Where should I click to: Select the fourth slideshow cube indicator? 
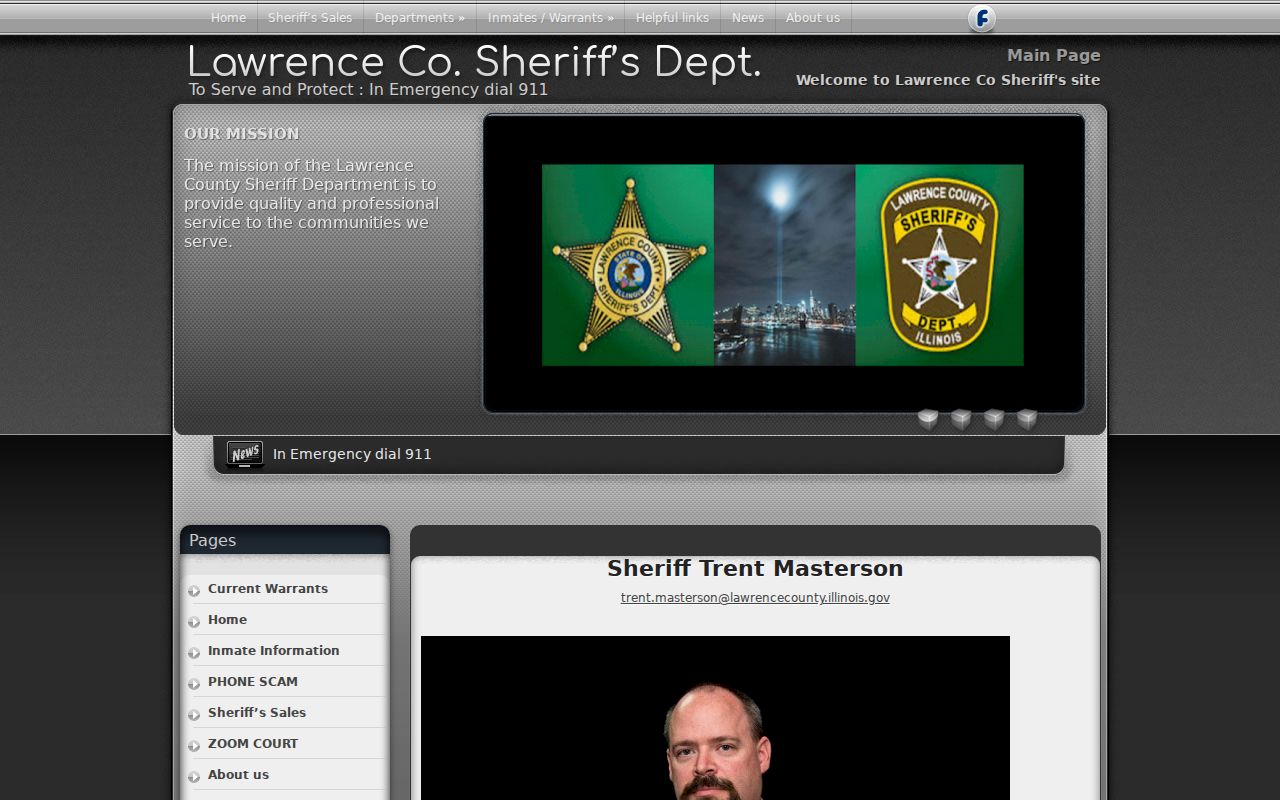tap(1027, 419)
